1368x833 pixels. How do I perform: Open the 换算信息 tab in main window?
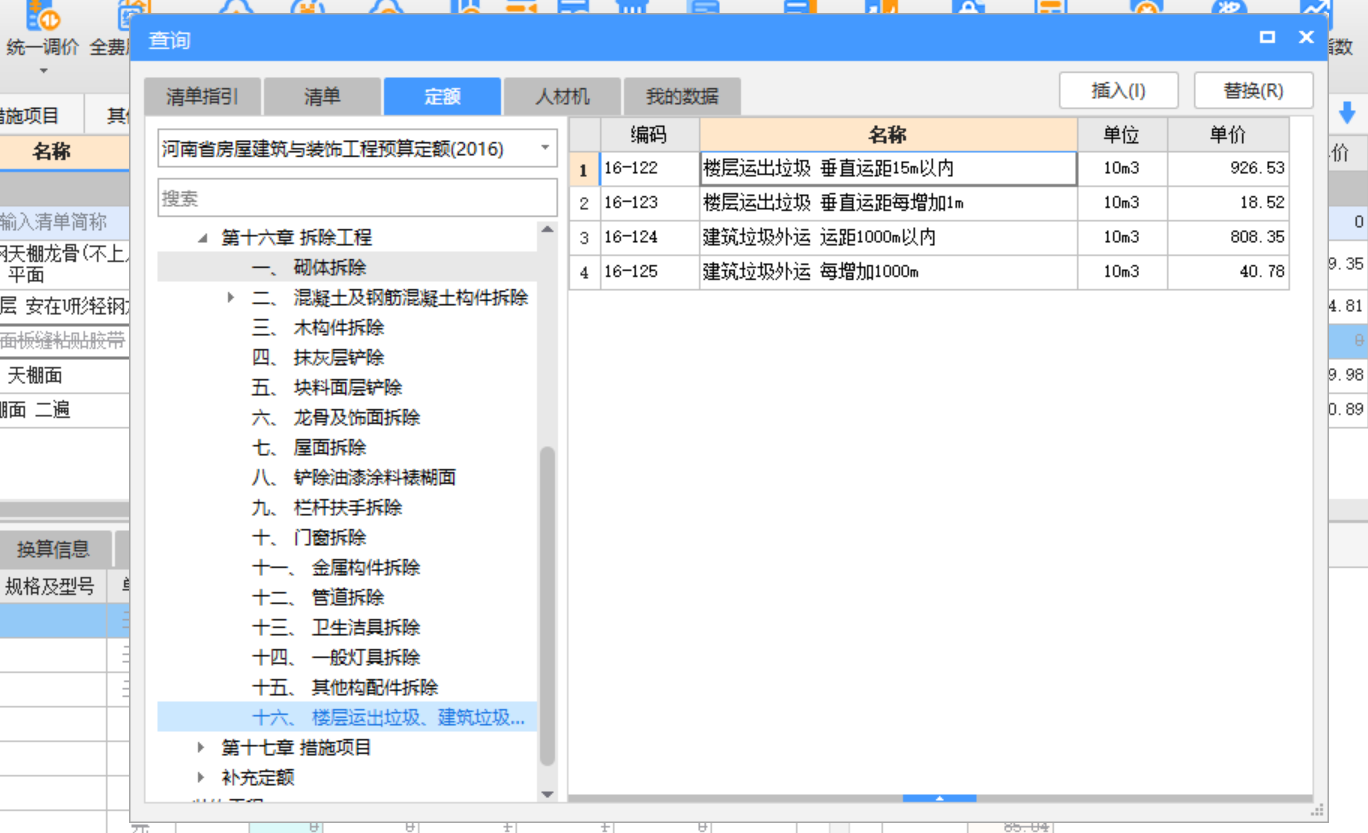point(53,549)
